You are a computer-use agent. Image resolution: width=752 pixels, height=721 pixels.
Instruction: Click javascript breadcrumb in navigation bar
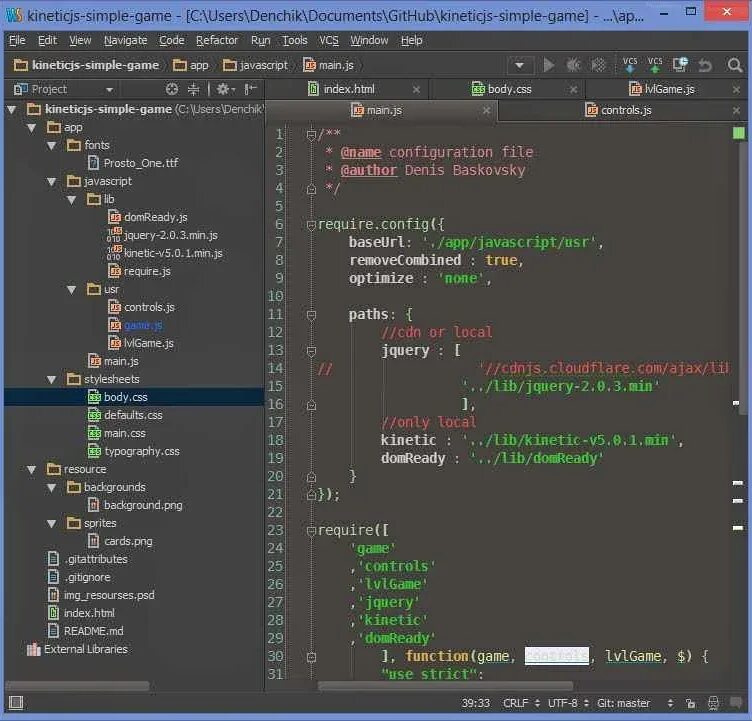point(256,65)
